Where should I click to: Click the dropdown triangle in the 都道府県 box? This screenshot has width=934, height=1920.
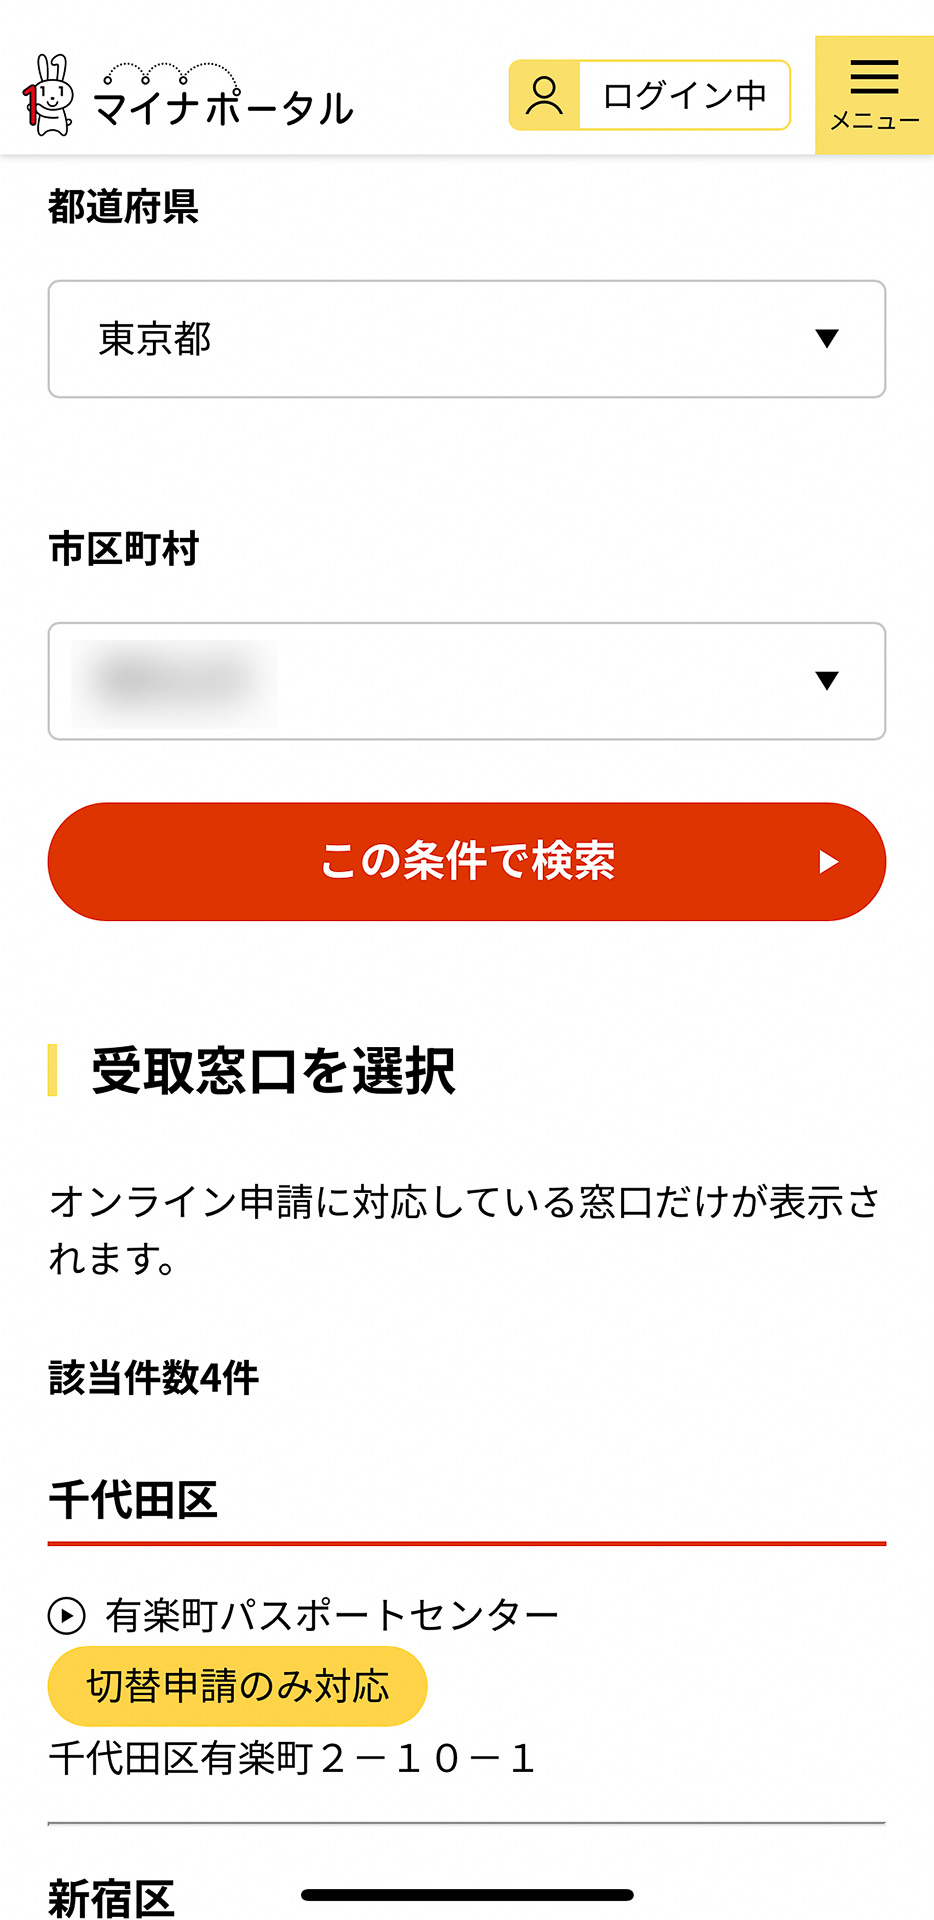(826, 339)
